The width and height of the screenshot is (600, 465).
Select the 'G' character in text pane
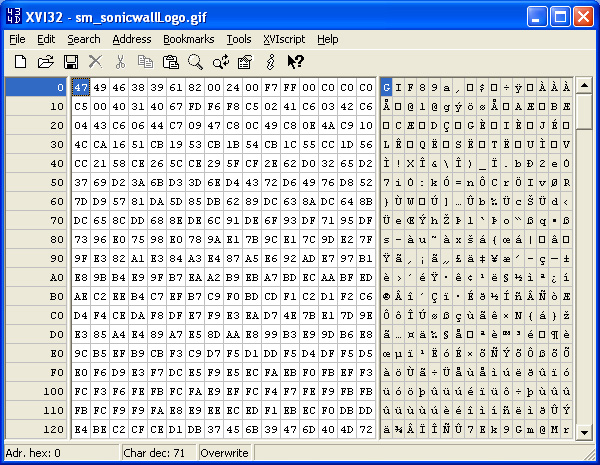(387, 87)
